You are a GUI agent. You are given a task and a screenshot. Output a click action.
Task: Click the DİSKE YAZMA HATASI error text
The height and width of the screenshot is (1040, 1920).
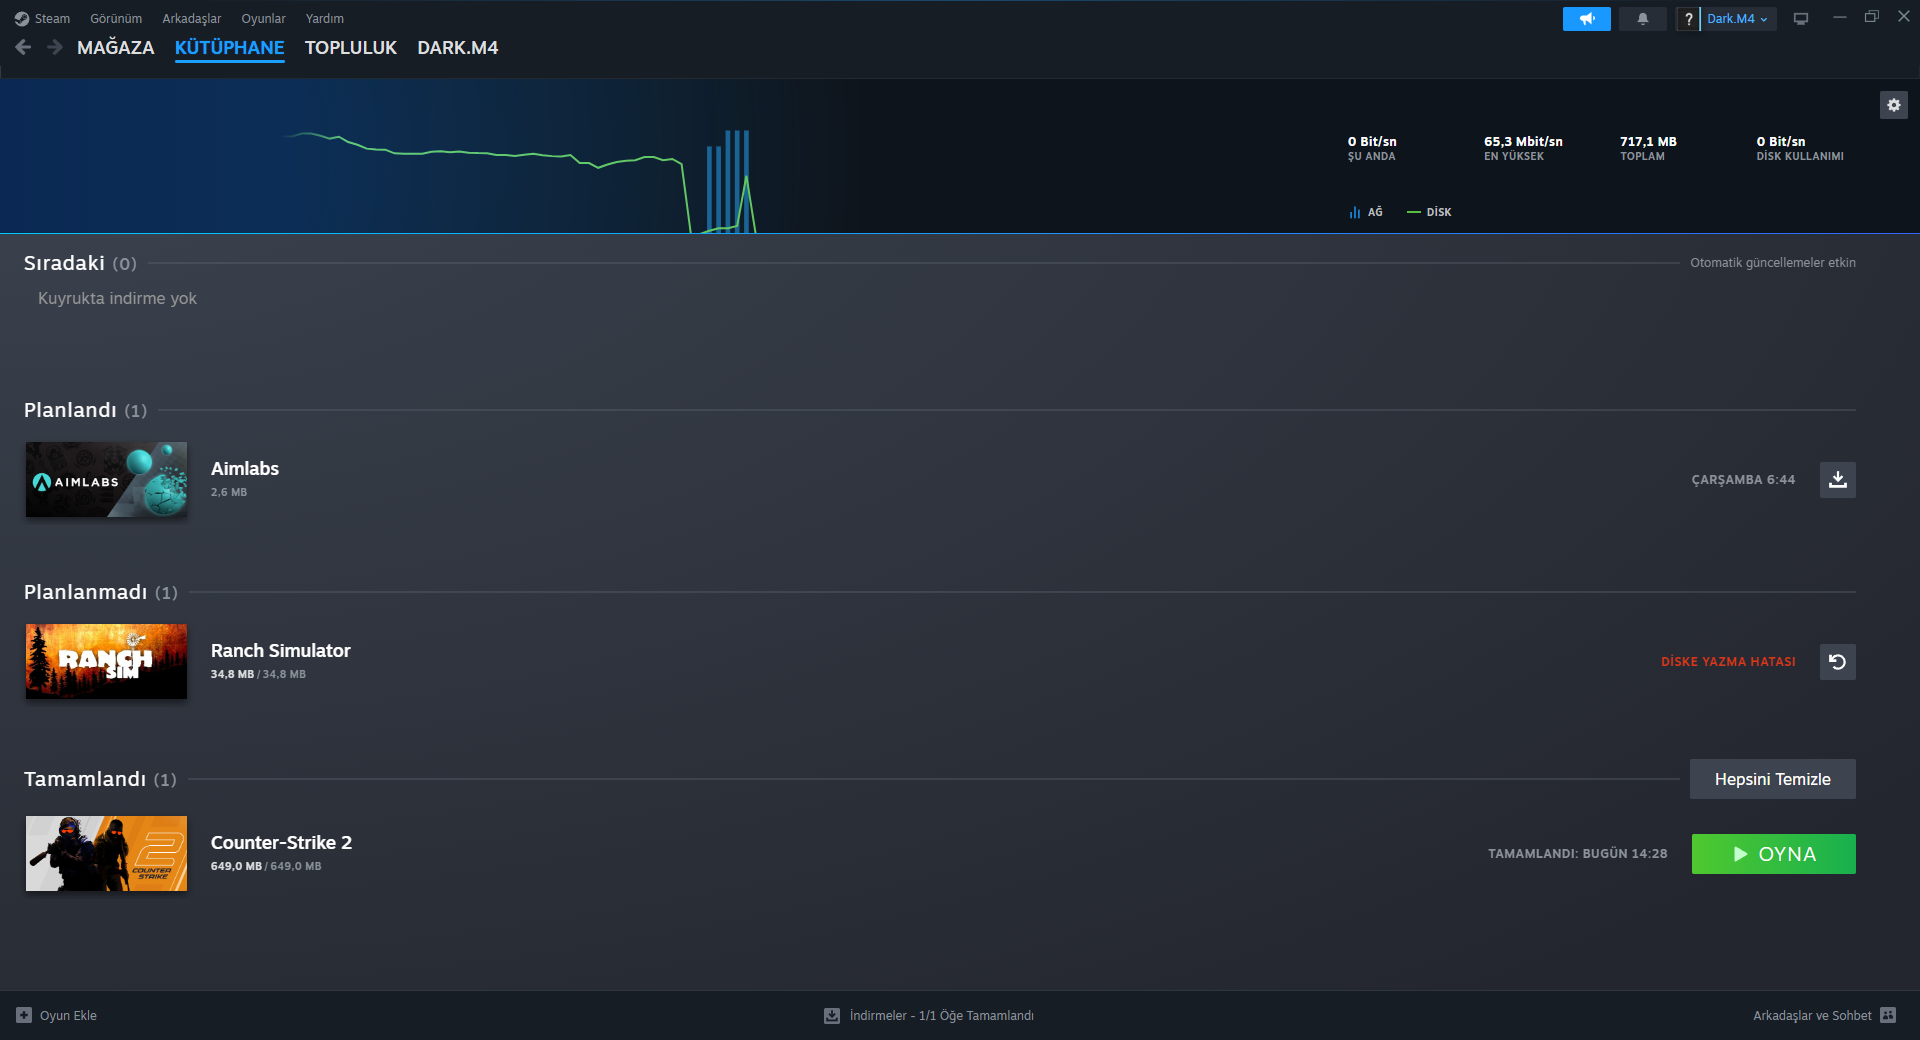(x=1728, y=662)
